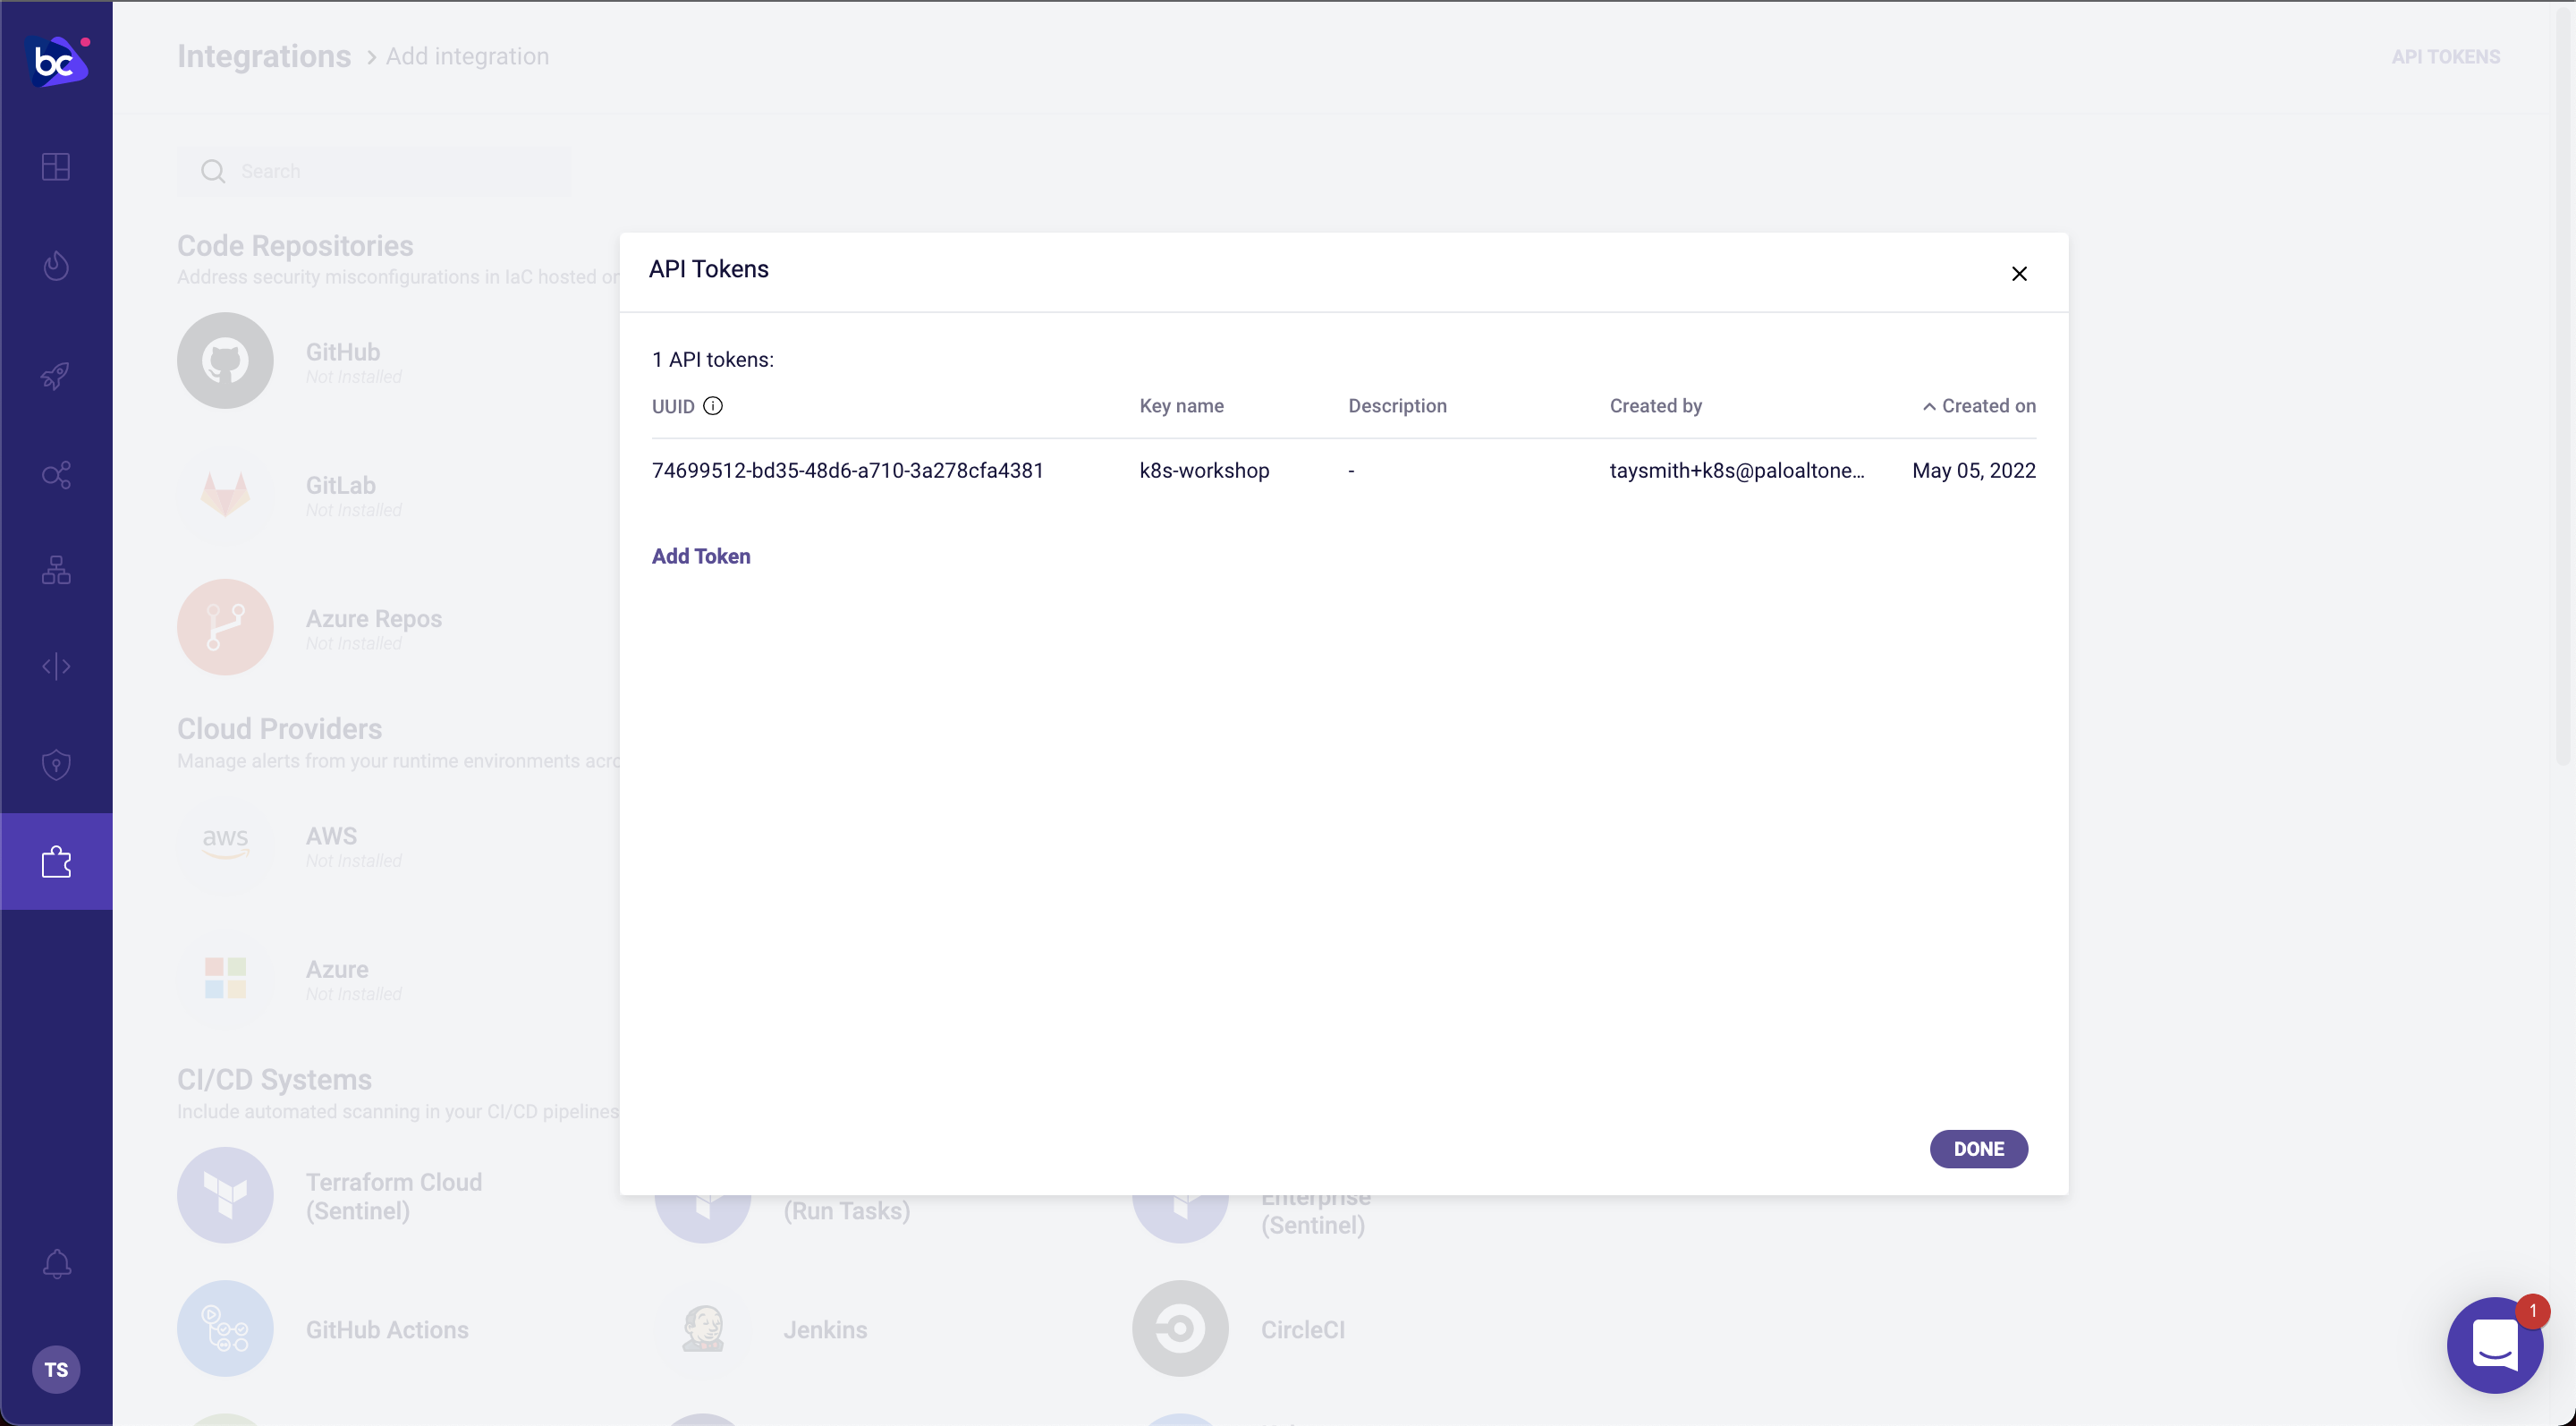Click the CircleCI integration icon
The width and height of the screenshot is (2576, 1426).
point(1180,1329)
